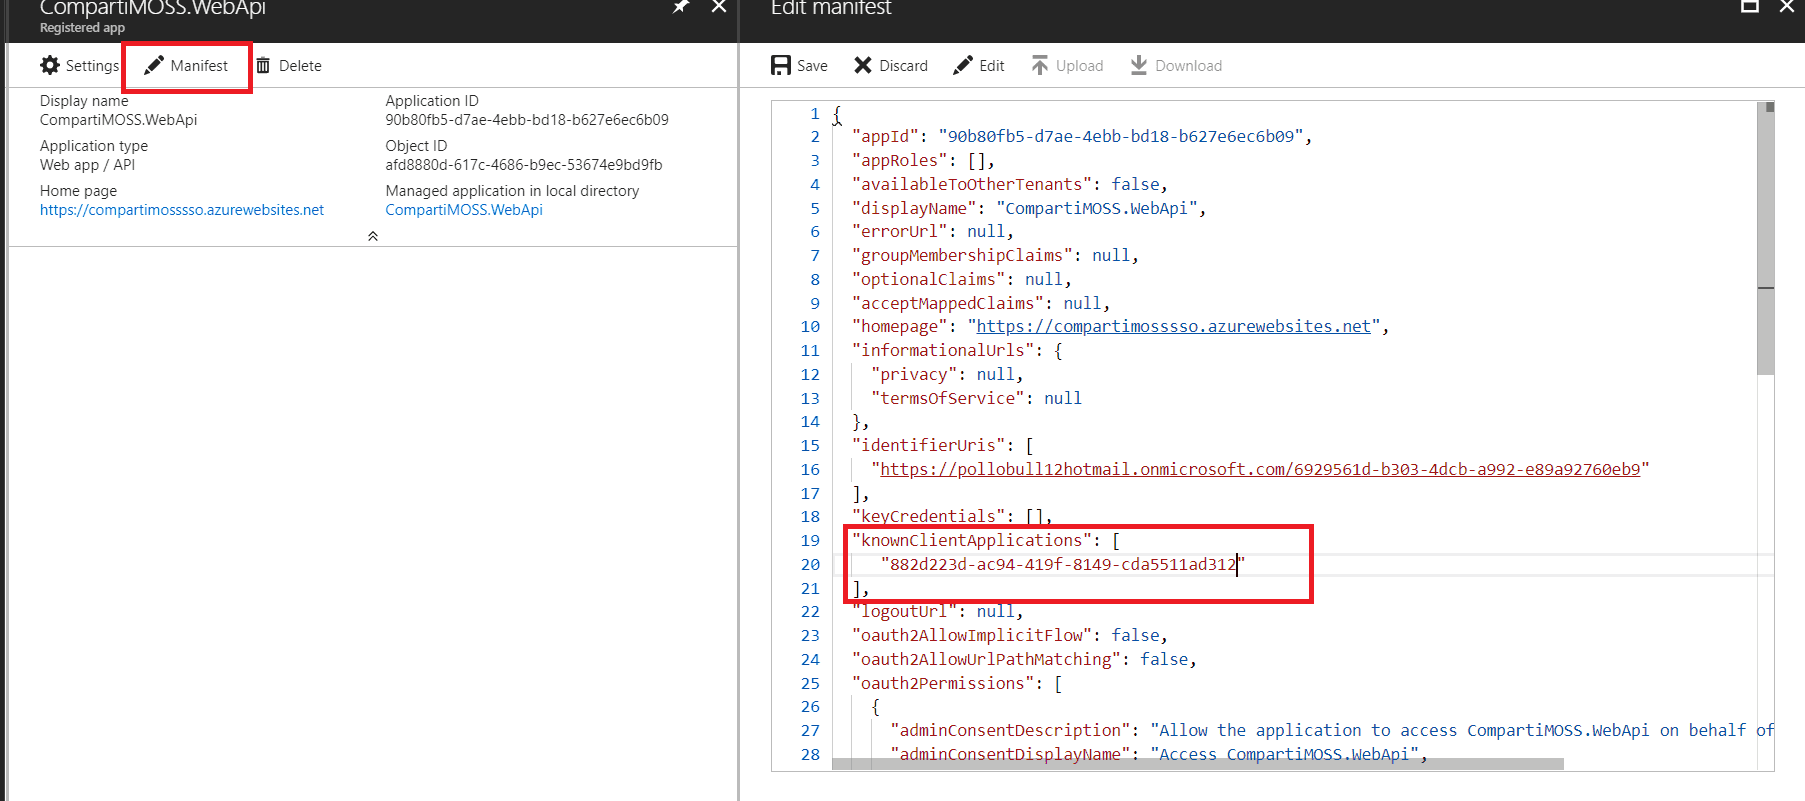Follow the homepage URL in manifest line 10

tap(1173, 327)
